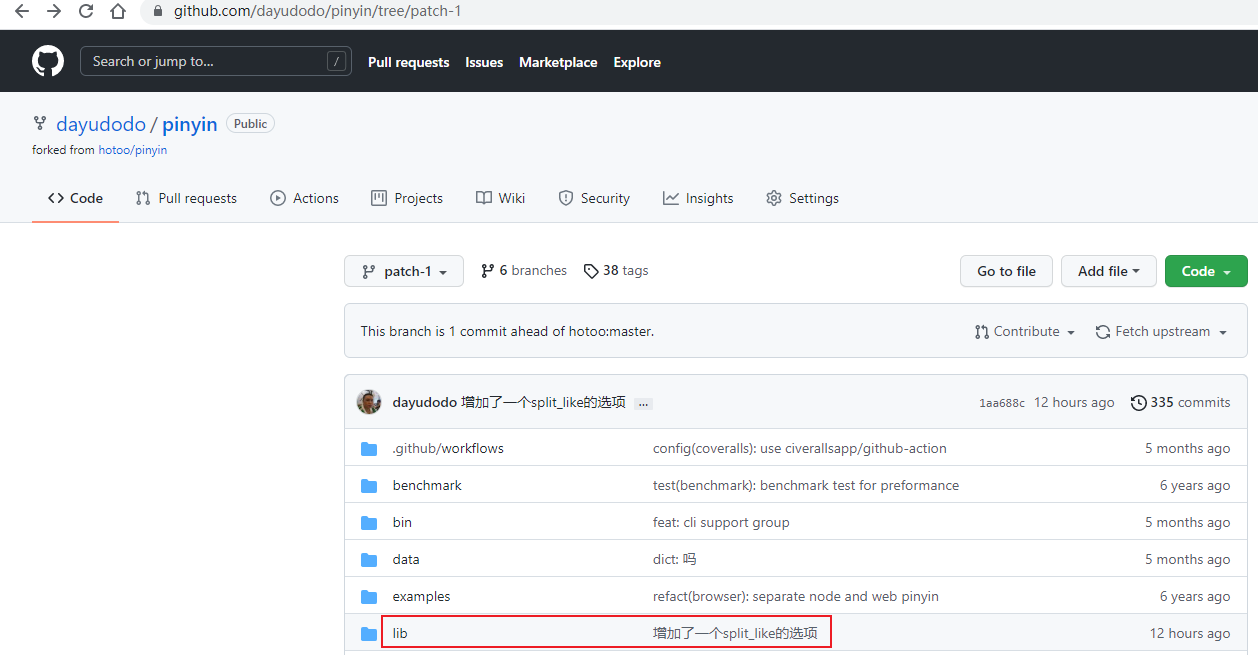Open the examples folder name

421,597
